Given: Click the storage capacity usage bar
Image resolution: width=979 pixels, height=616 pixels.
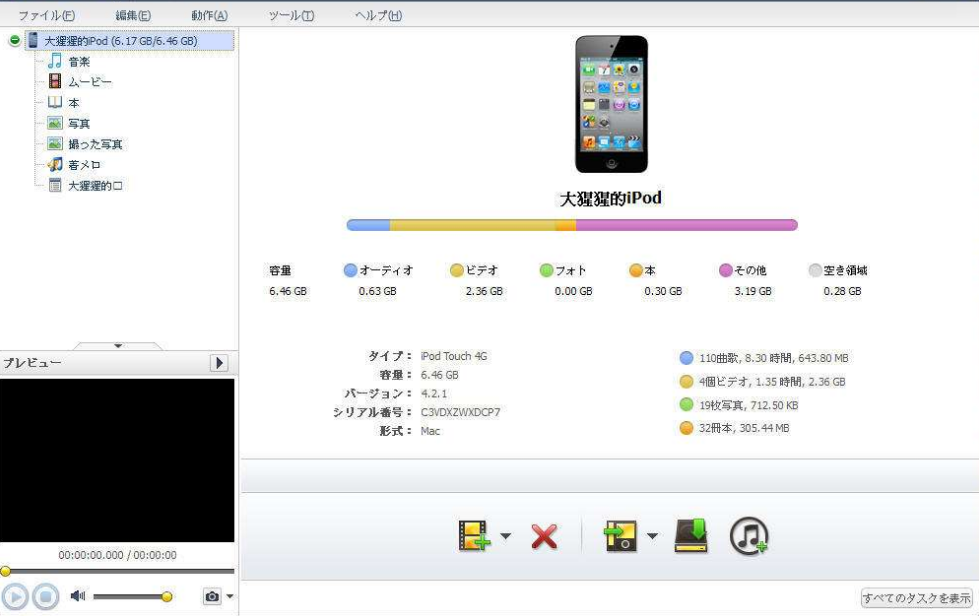Looking at the screenshot, I should pos(572,225).
